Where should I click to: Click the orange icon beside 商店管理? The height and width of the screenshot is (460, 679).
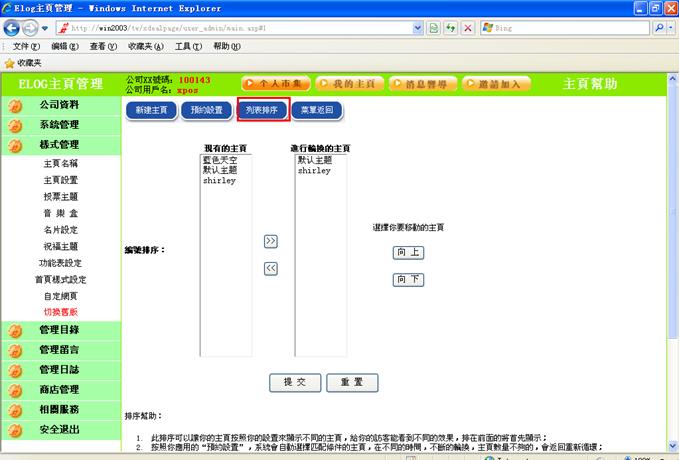(x=15, y=390)
